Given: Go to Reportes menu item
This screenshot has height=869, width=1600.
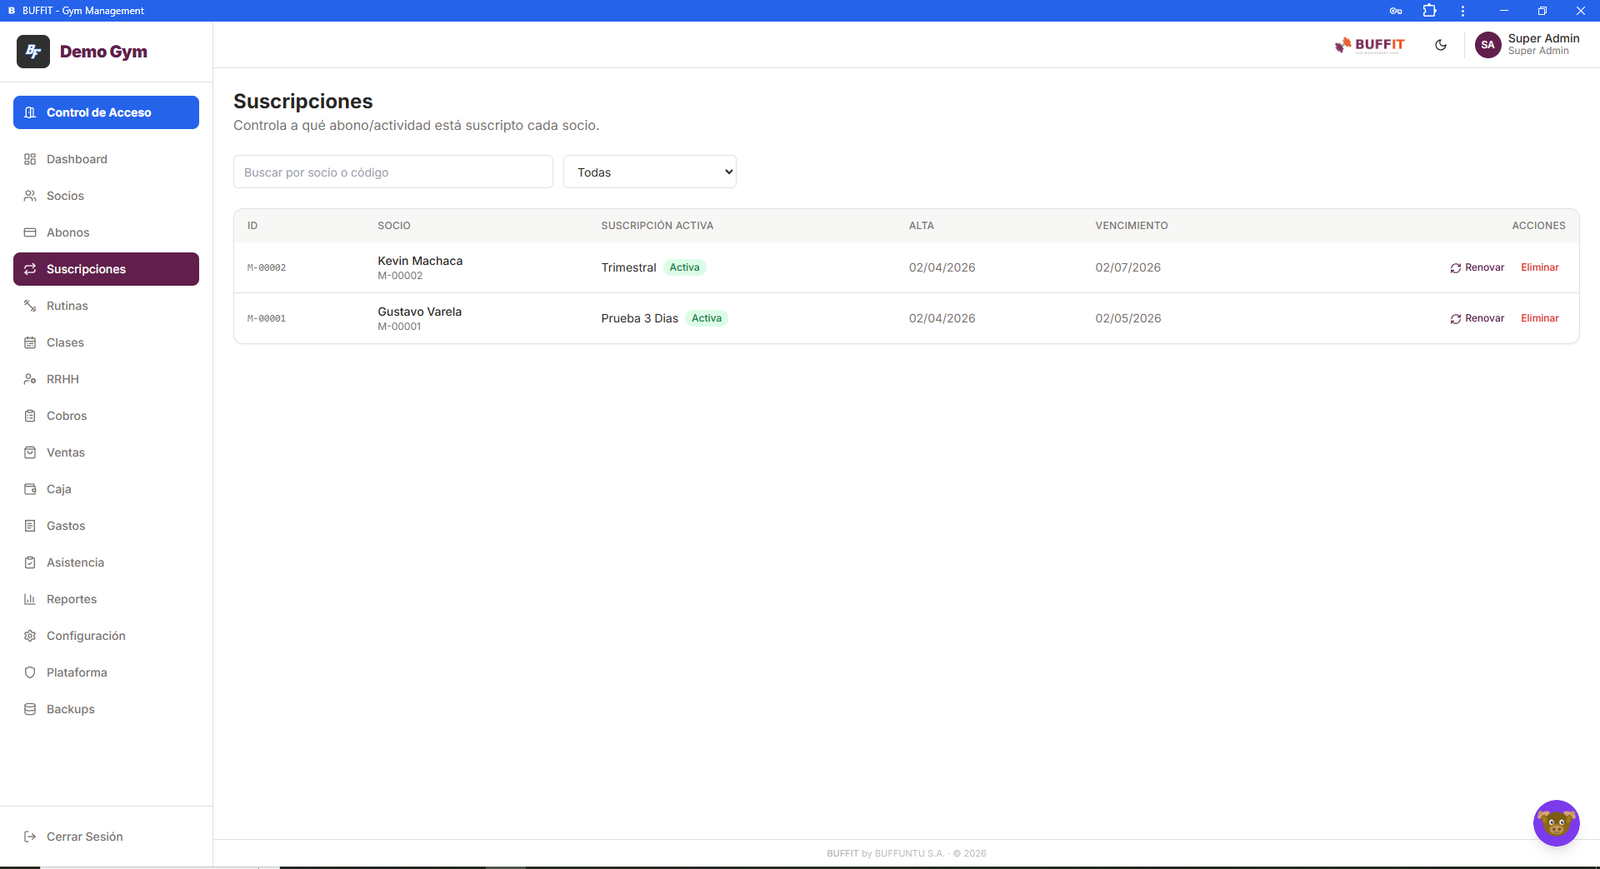Looking at the screenshot, I should click(106, 599).
